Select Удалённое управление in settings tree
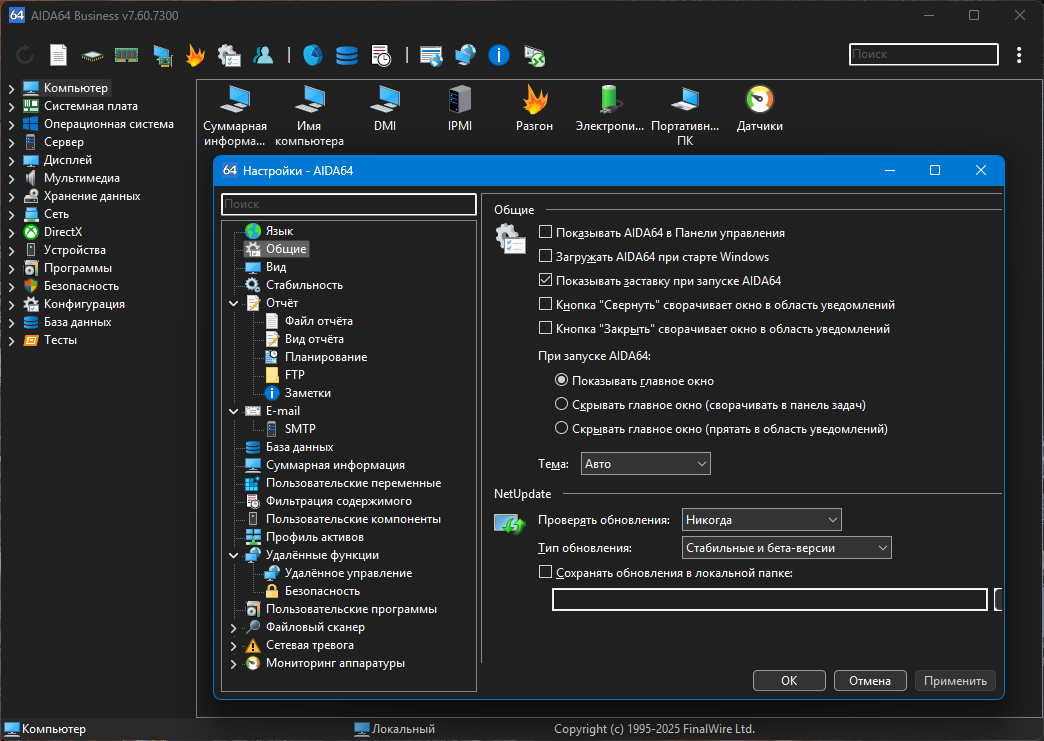The width and height of the screenshot is (1044, 741). 348,573
